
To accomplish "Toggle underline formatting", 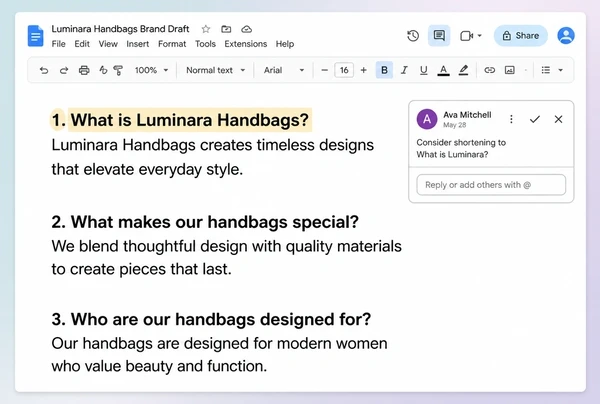I will point(423,70).
